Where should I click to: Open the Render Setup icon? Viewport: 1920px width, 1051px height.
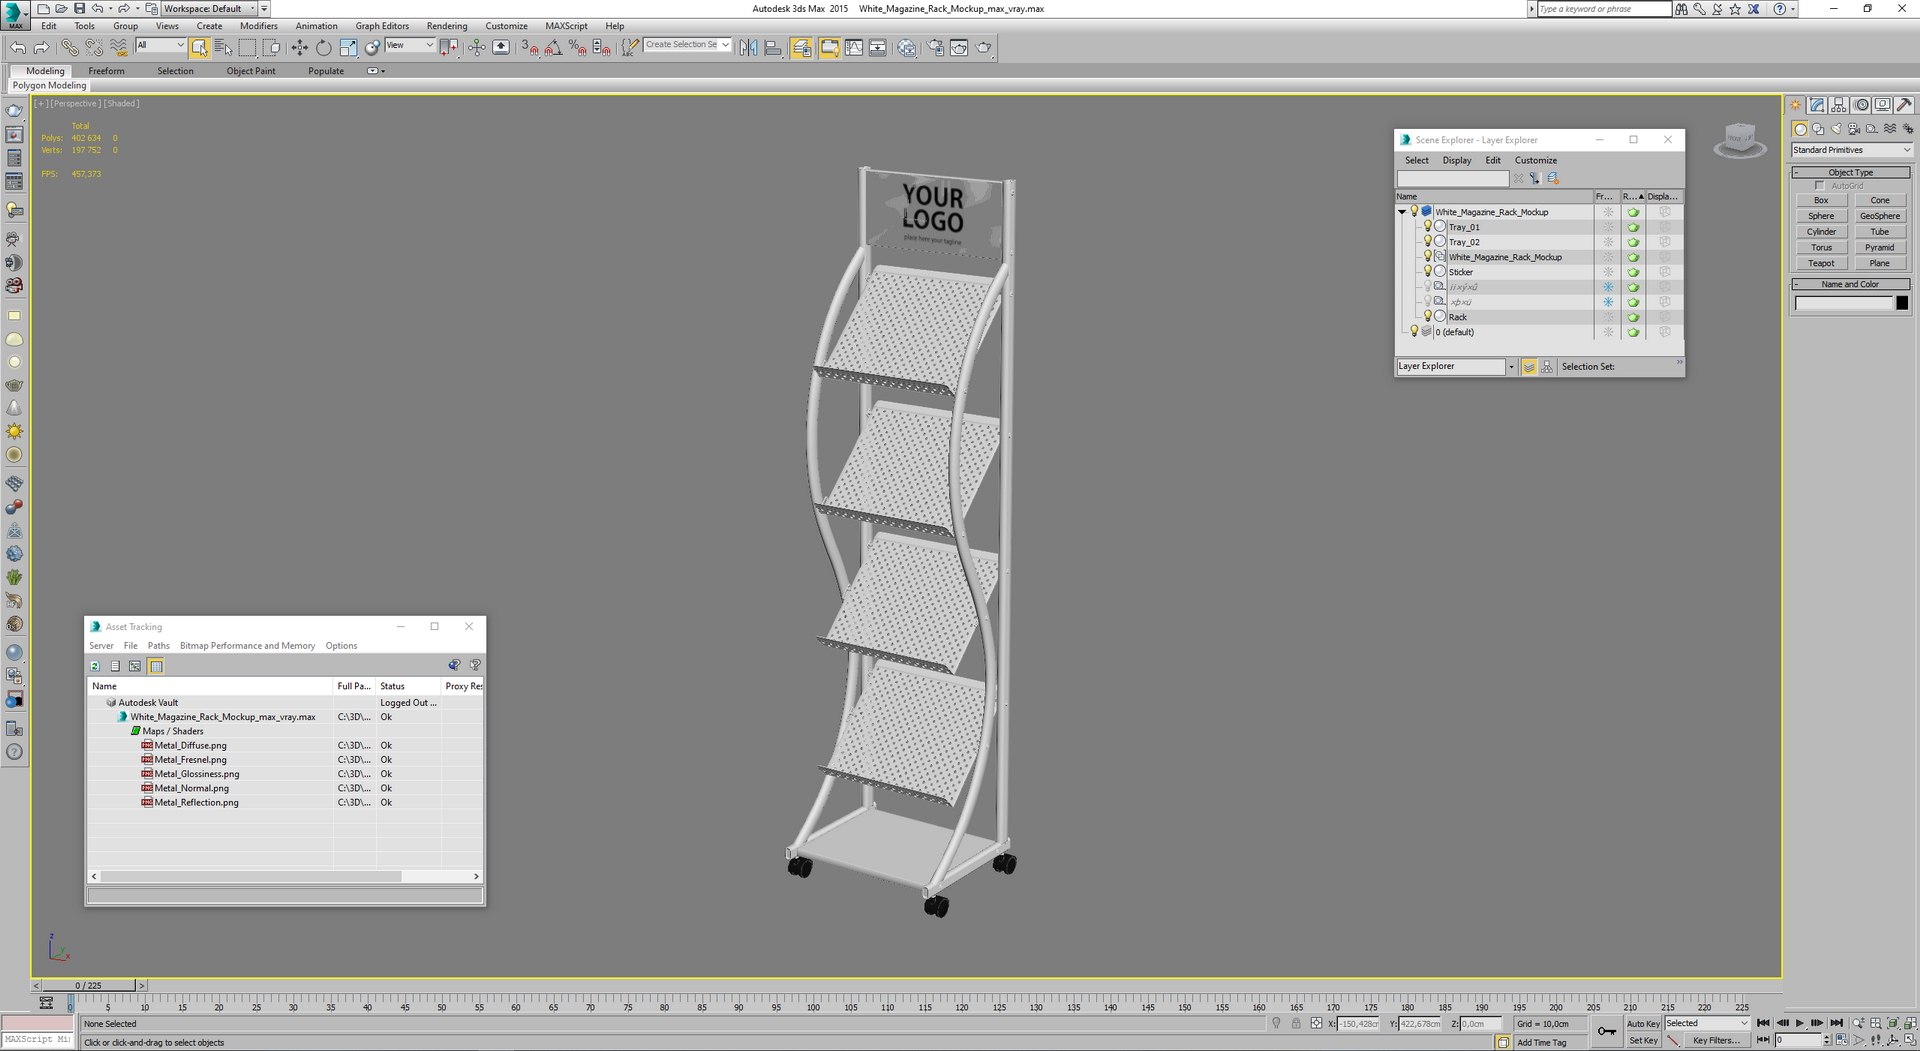tap(935, 48)
